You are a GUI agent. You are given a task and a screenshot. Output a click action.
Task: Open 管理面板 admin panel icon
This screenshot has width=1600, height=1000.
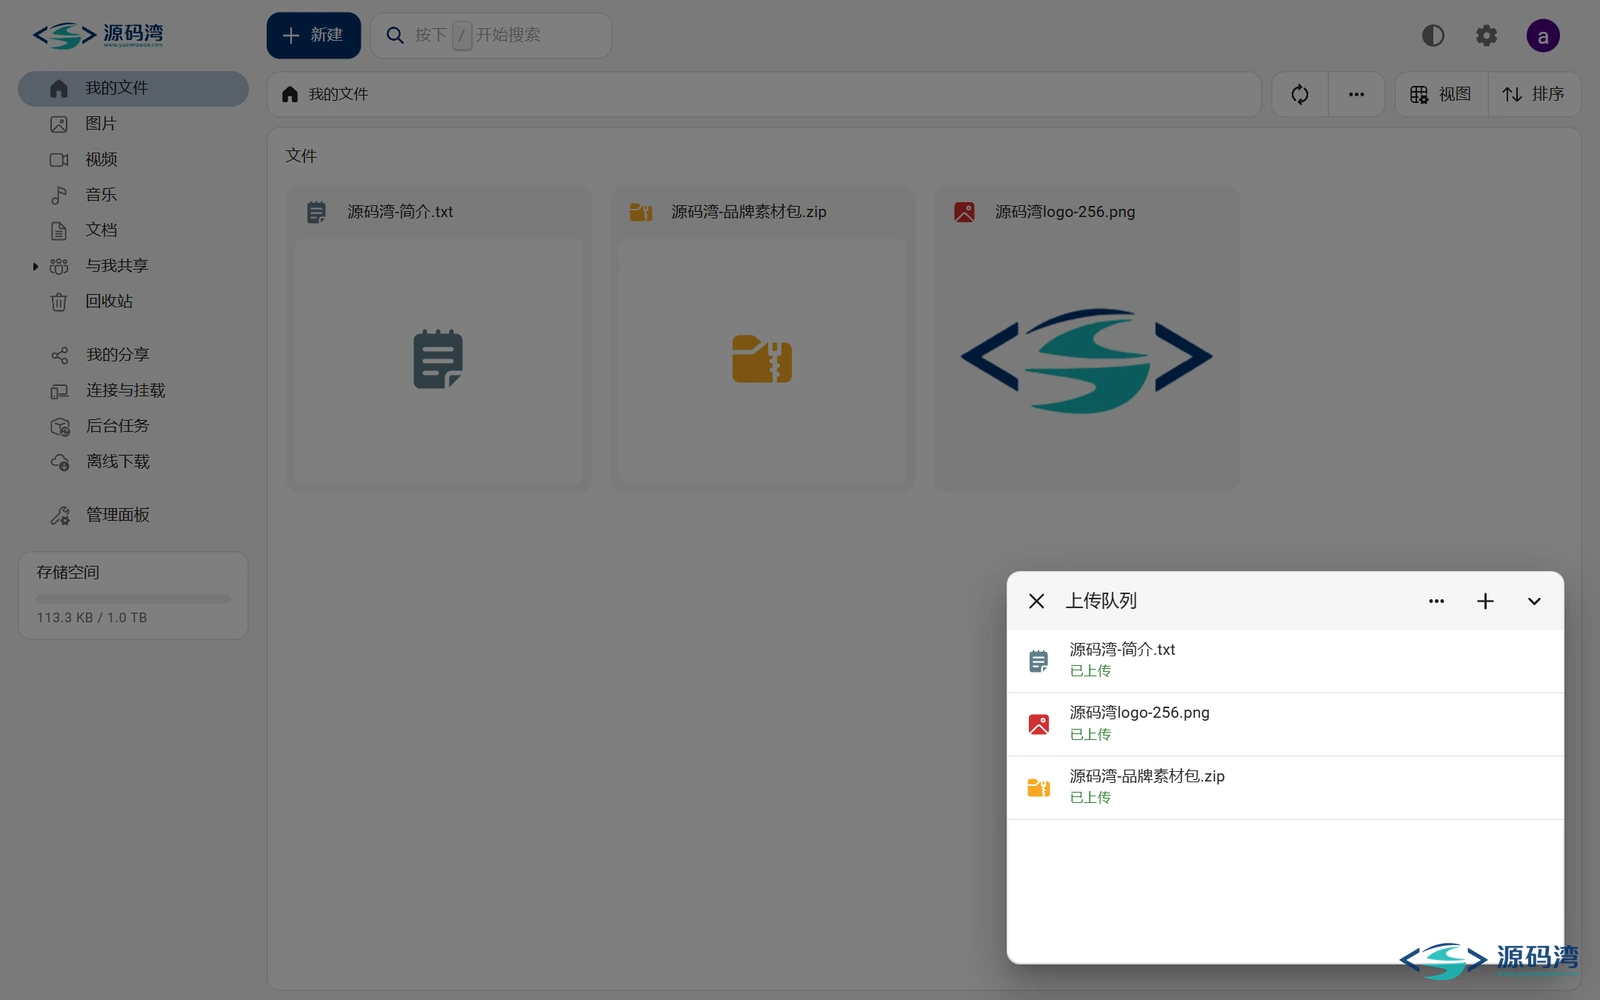click(x=59, y=515)
